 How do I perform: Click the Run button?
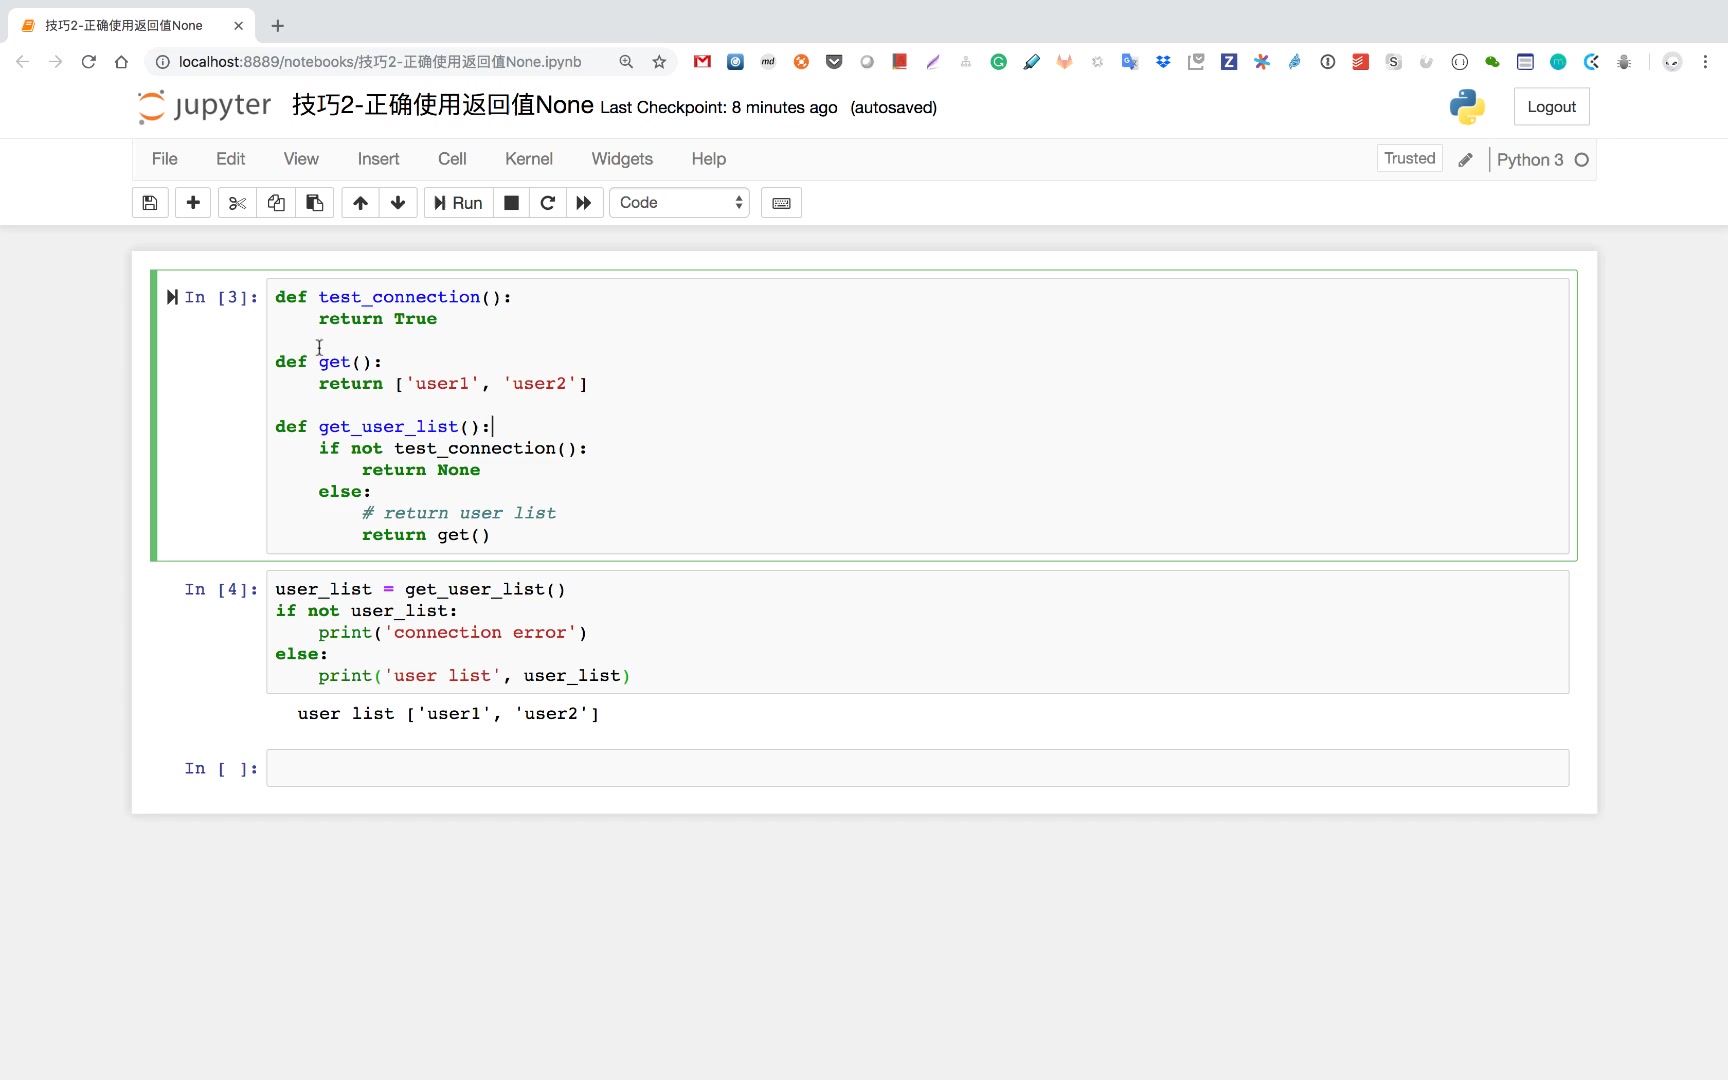point(459,203)
